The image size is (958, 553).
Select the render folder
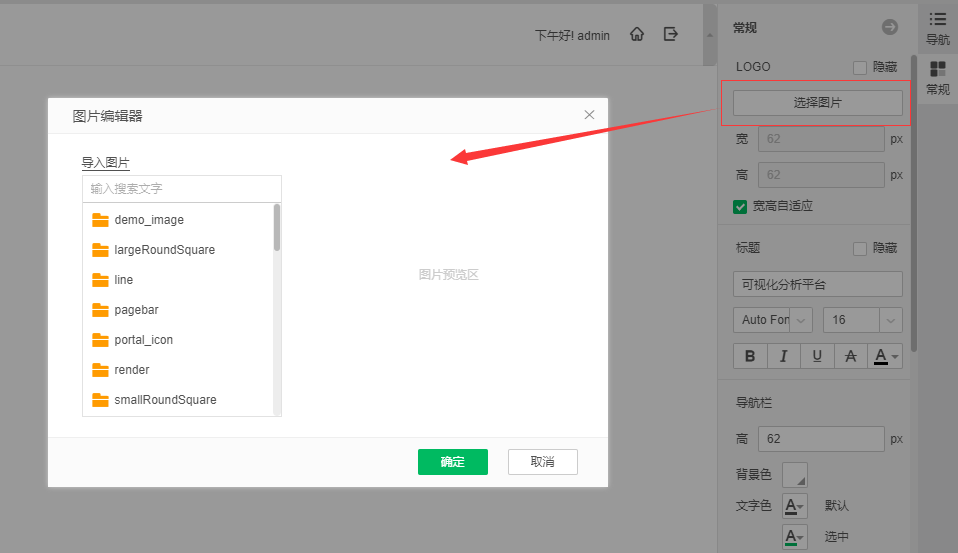pos(178,370)
